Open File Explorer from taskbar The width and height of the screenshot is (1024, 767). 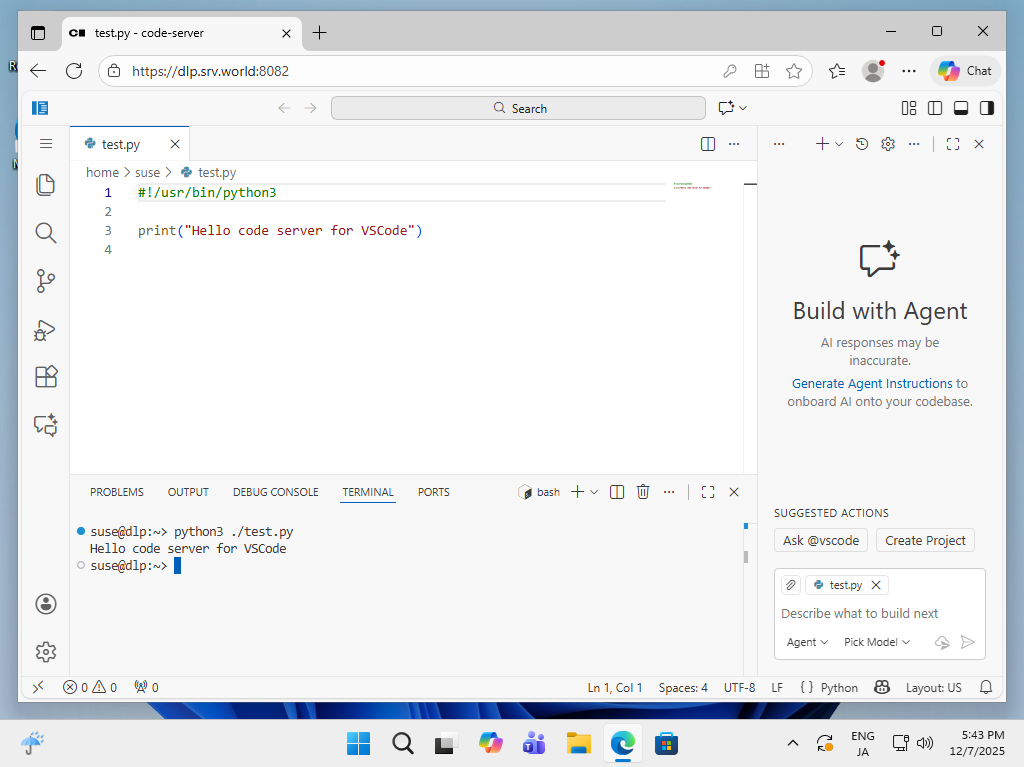point(579,743)
